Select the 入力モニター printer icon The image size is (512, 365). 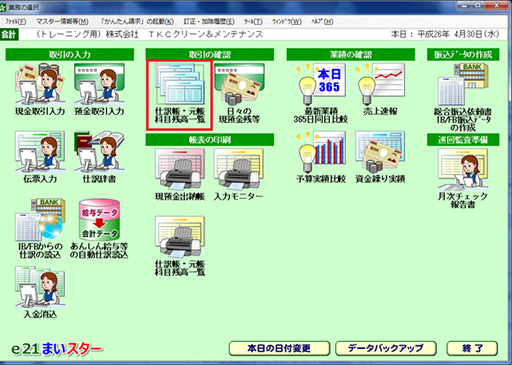[x=238, y=175]
